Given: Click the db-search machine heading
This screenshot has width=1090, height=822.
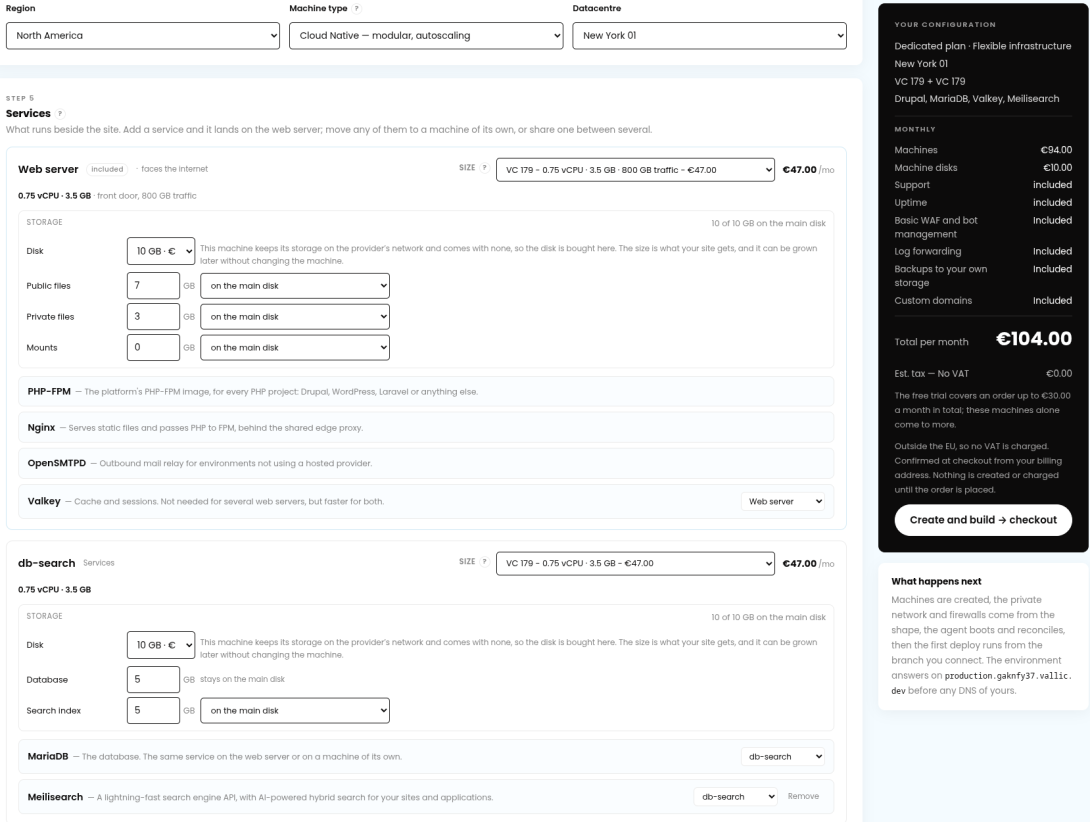Looking at the screenshot, I should (x=47, y=563).
